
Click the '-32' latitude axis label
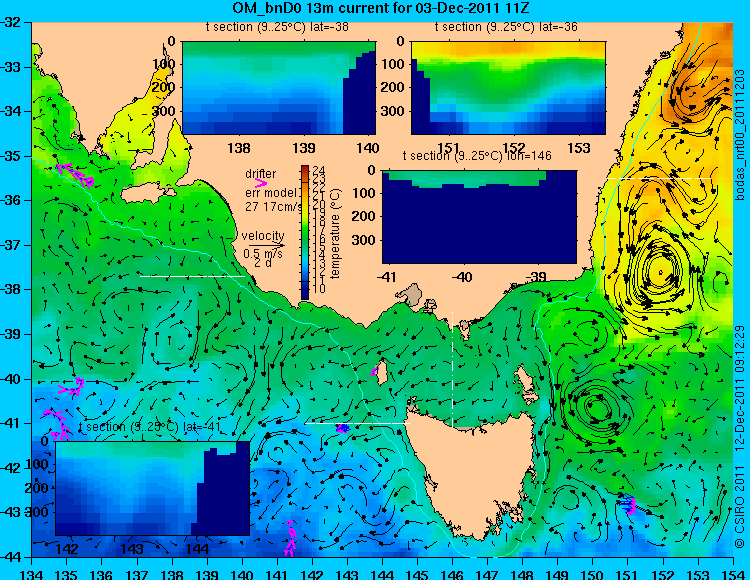coord(12,22)
